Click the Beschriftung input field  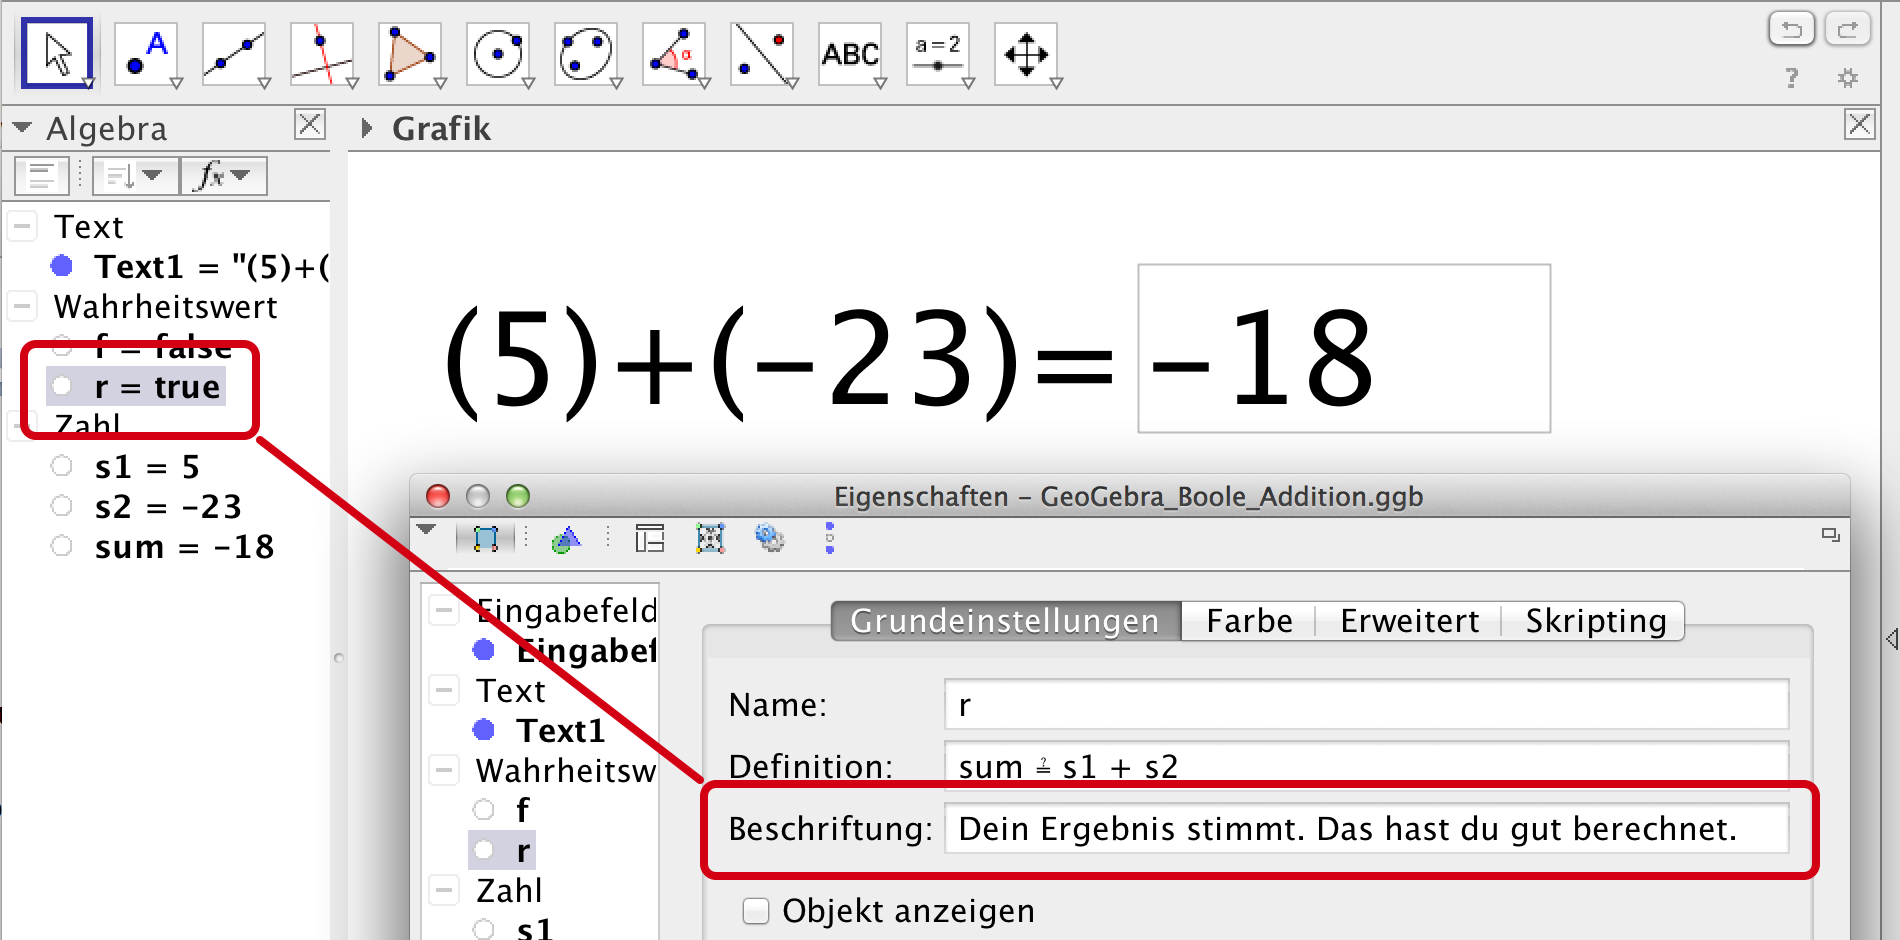pyautogui.click(x=1365, y=829)
